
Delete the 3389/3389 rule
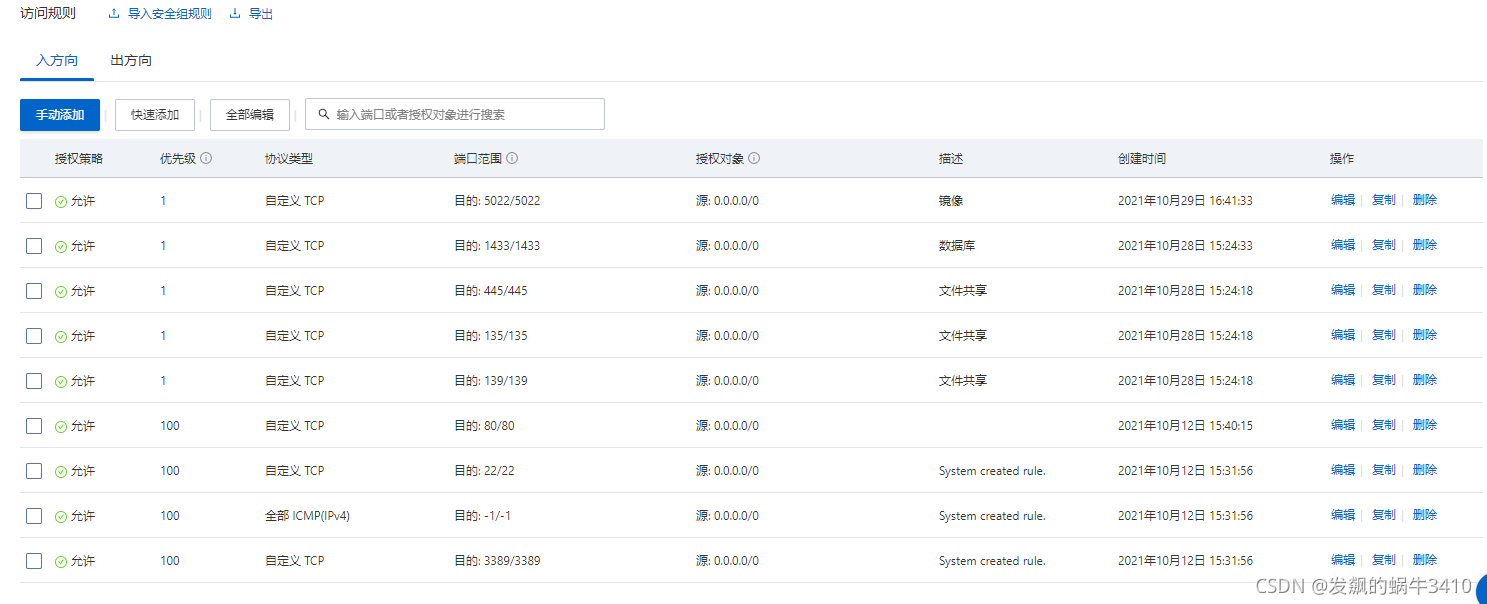(x=1425, y=560)
